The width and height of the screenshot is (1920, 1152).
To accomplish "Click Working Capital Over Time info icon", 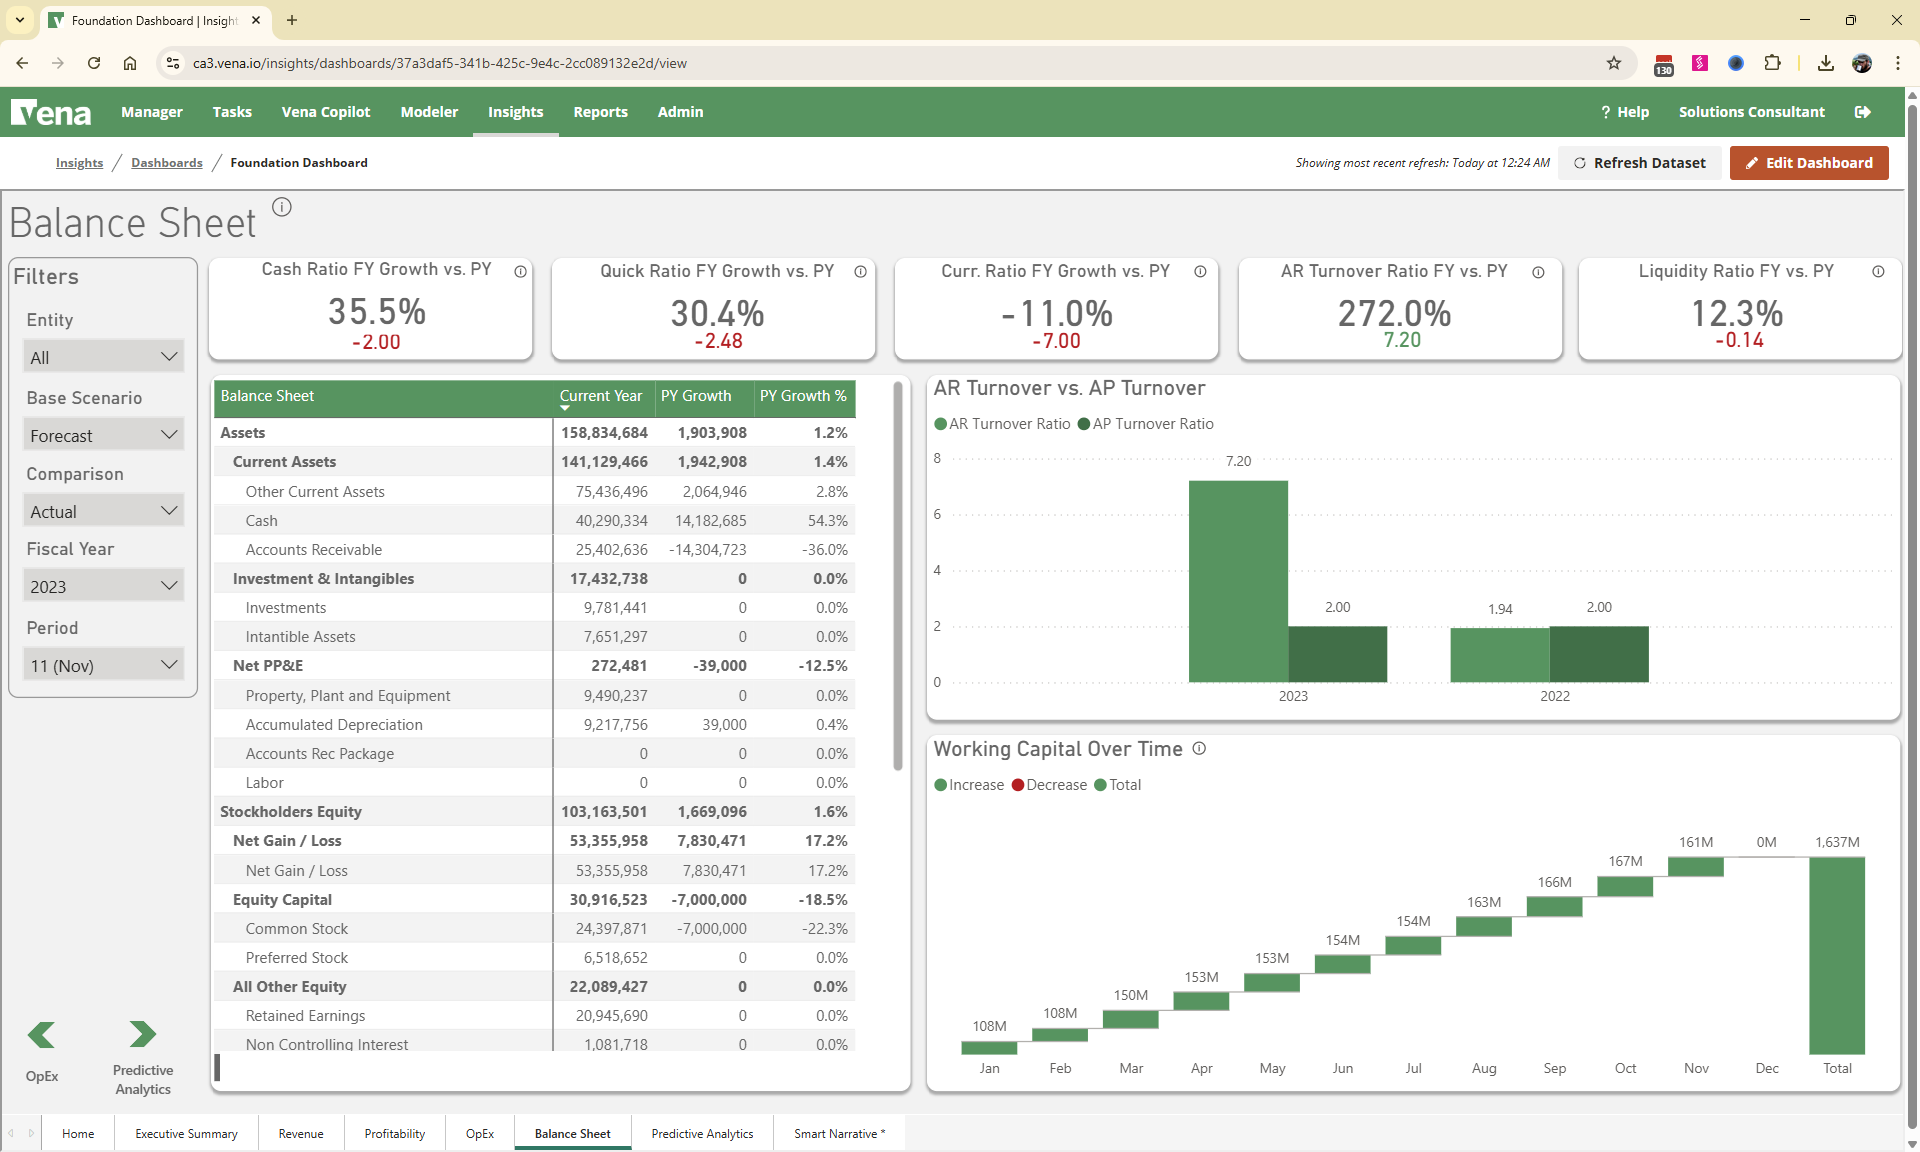I will click(1199, 749).
